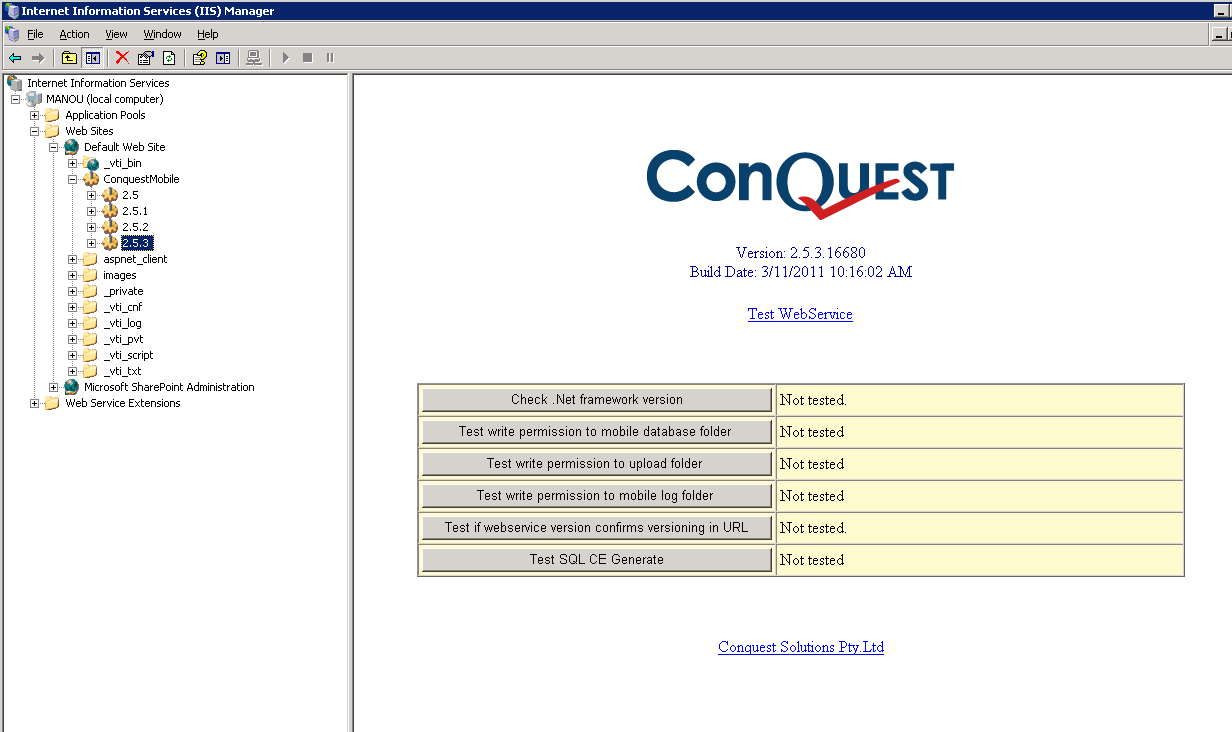Click Test write permission to mobile database folder
The width and height of the screenshot is (1232, 732).
pos(597,432)
